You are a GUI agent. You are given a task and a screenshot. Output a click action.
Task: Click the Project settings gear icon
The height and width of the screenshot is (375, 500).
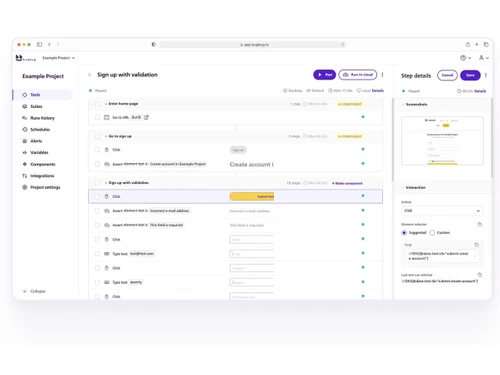(x=25, y=187)
